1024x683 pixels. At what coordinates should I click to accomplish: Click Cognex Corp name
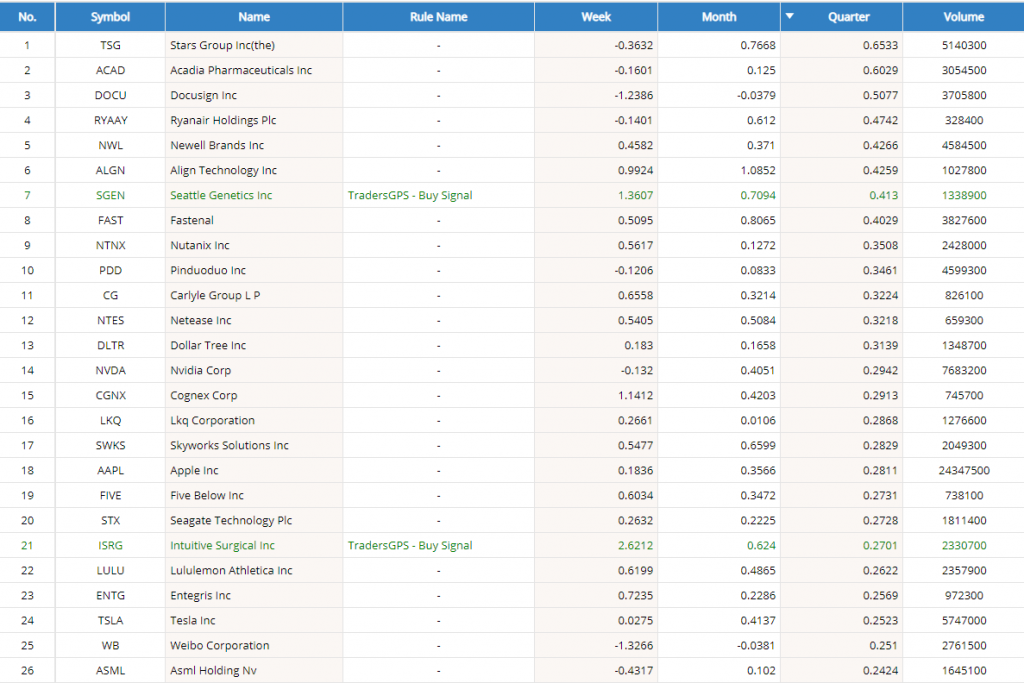point(204,396)
